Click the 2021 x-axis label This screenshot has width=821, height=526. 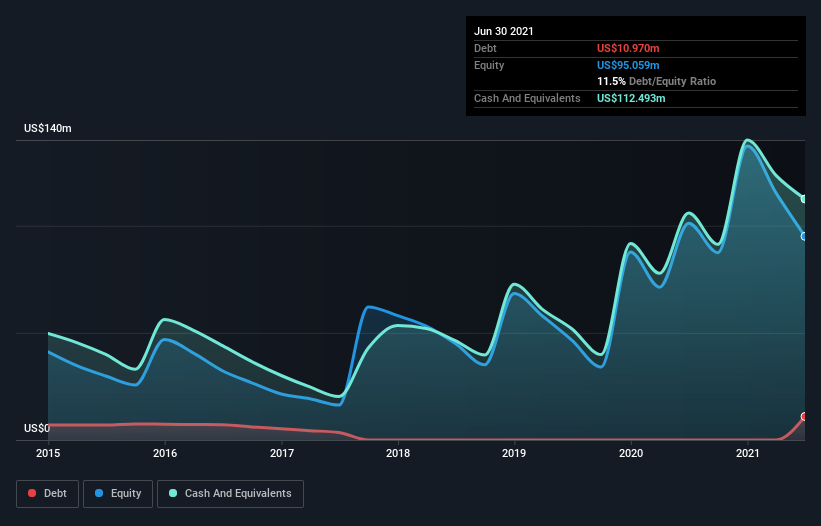748,454
